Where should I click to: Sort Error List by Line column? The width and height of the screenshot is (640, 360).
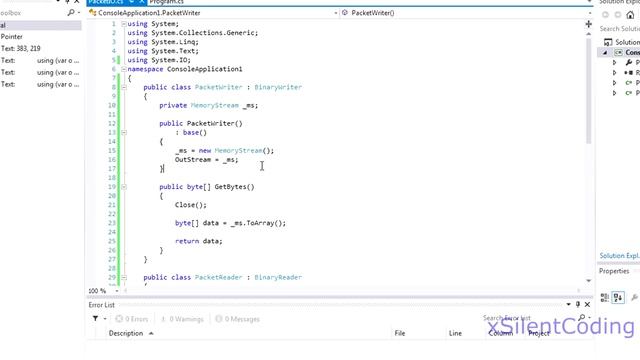(455, 333)
